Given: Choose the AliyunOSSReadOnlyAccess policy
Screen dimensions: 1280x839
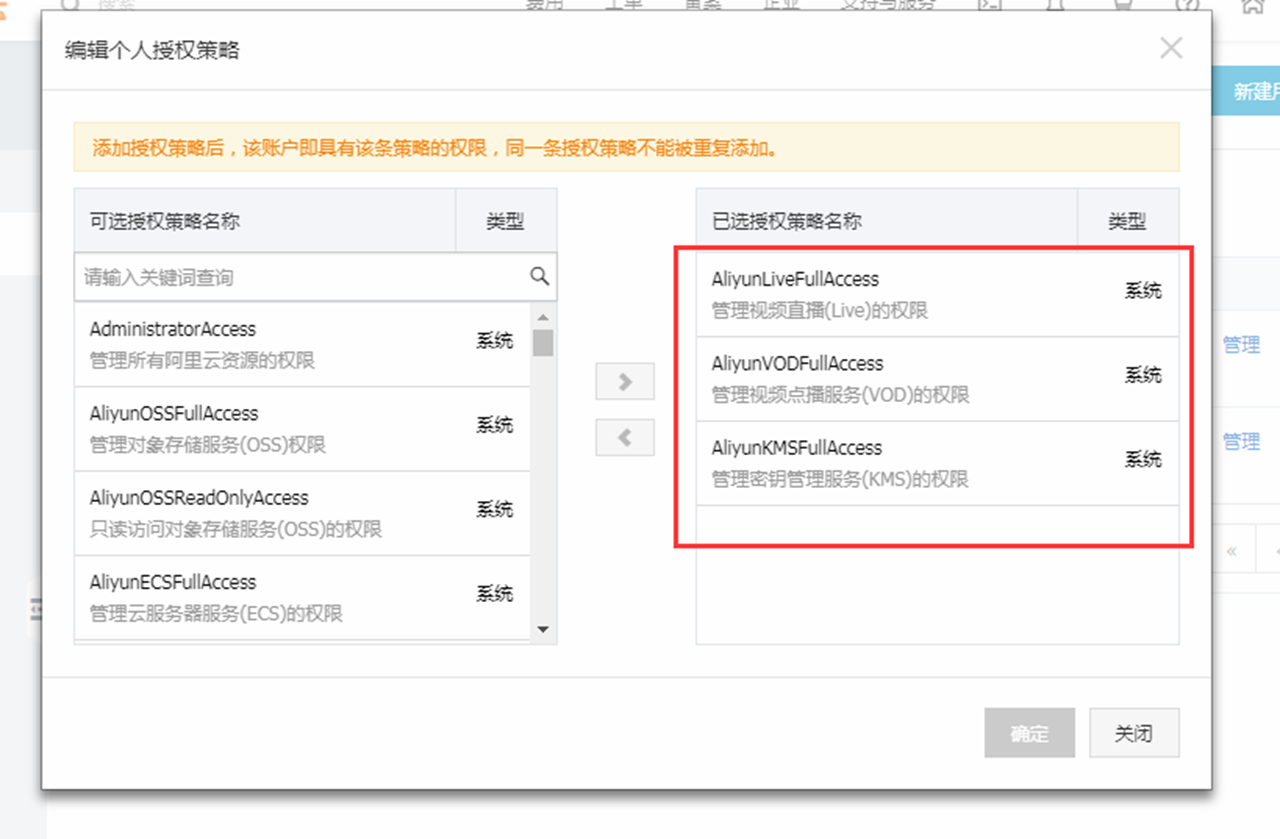Looking at the screenshot, I should [301, 513].
